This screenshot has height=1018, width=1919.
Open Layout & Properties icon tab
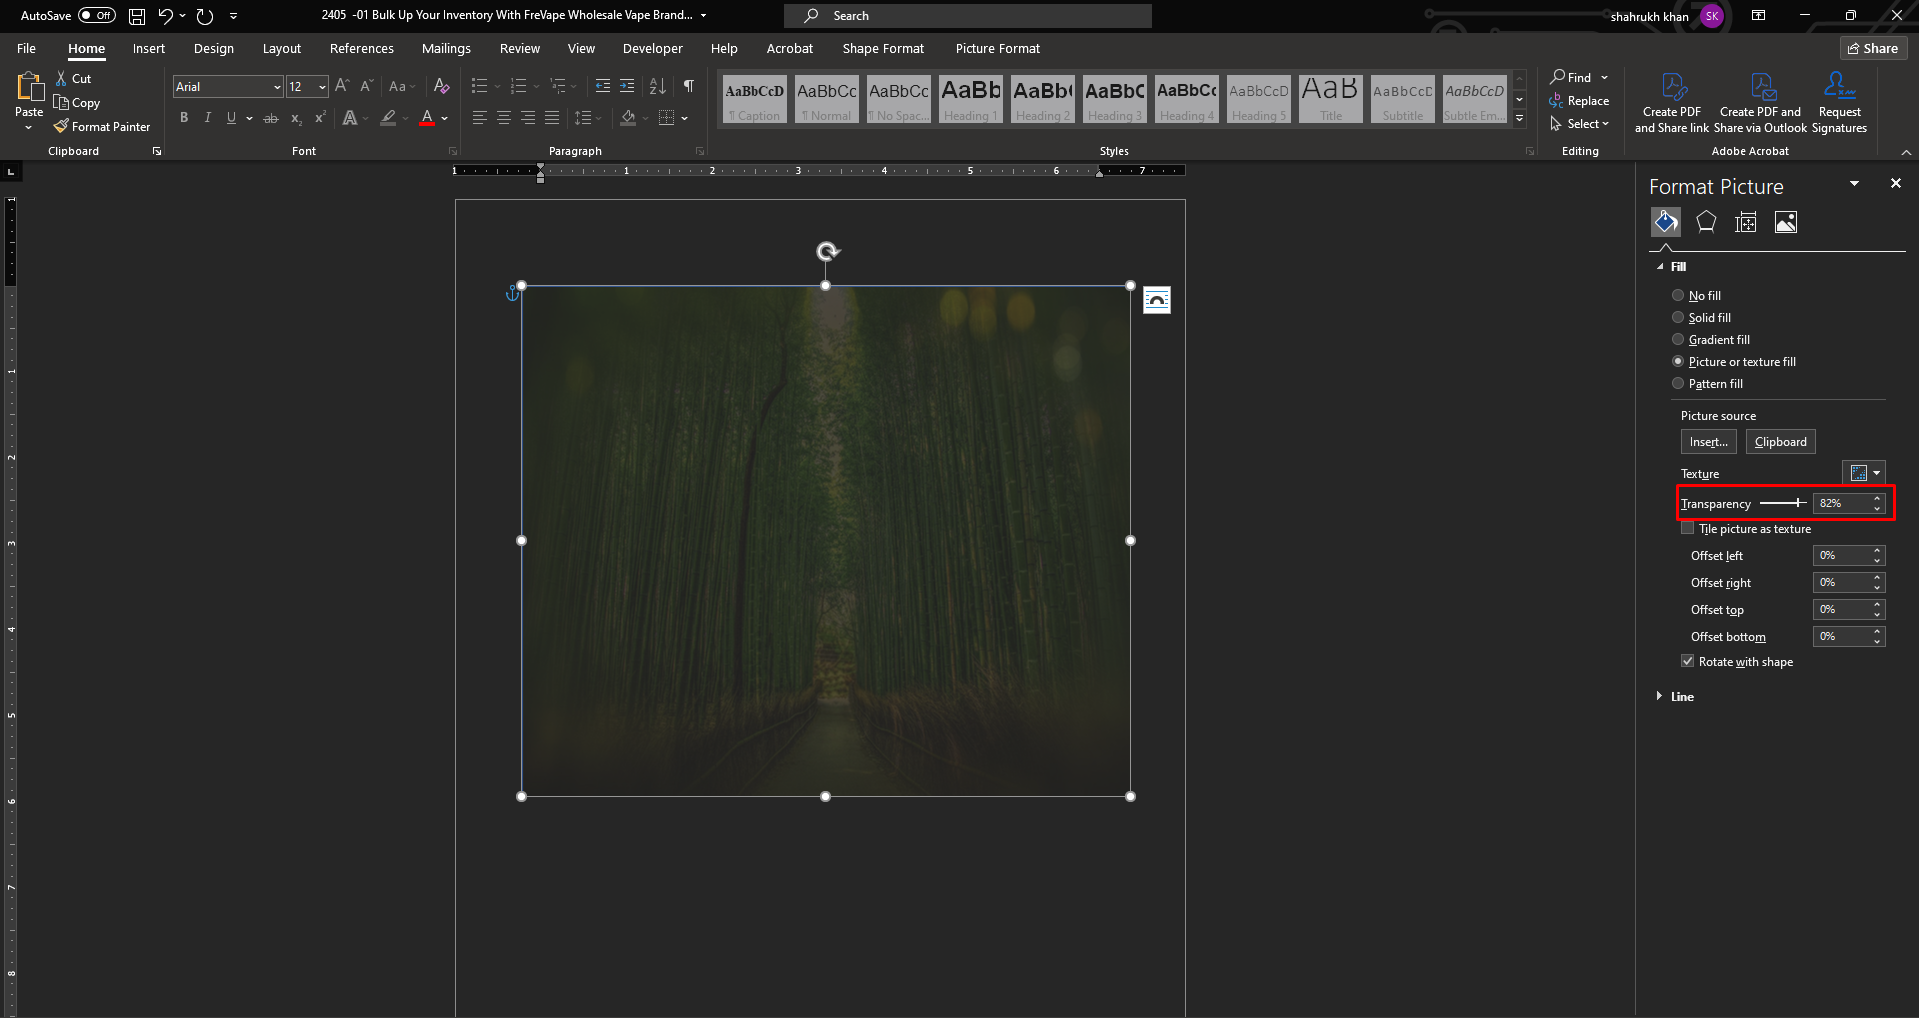[1746, 222]
